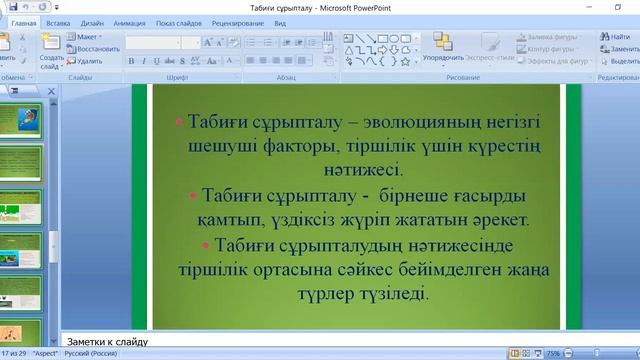Image resolution: width=640 pixels, height=360 pixels.
Task: Open the Дизайн ribbon tab
Action: [x=92, y=23]
